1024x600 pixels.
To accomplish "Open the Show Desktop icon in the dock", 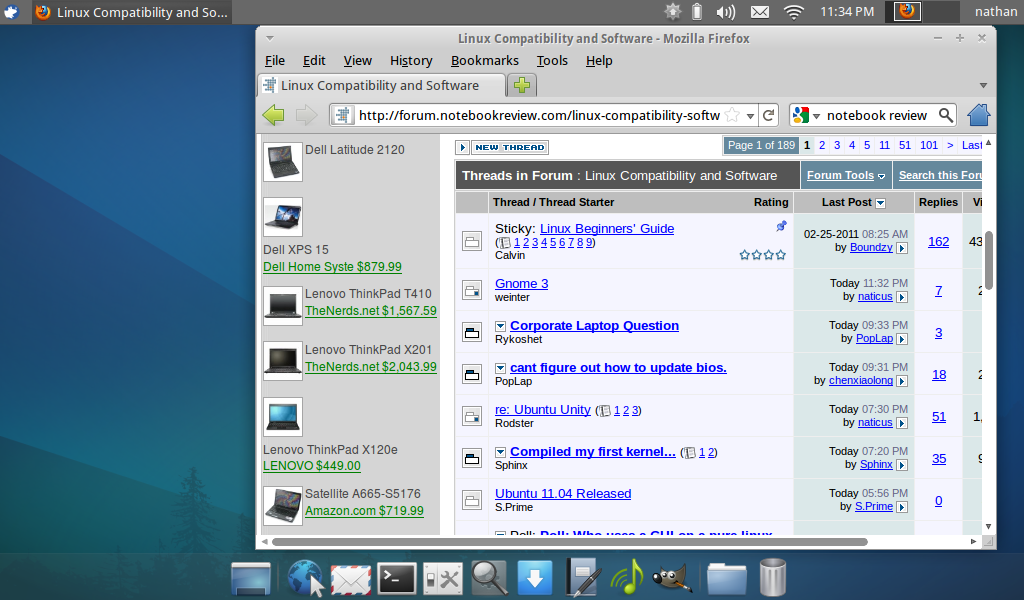I will coord(251,578).
